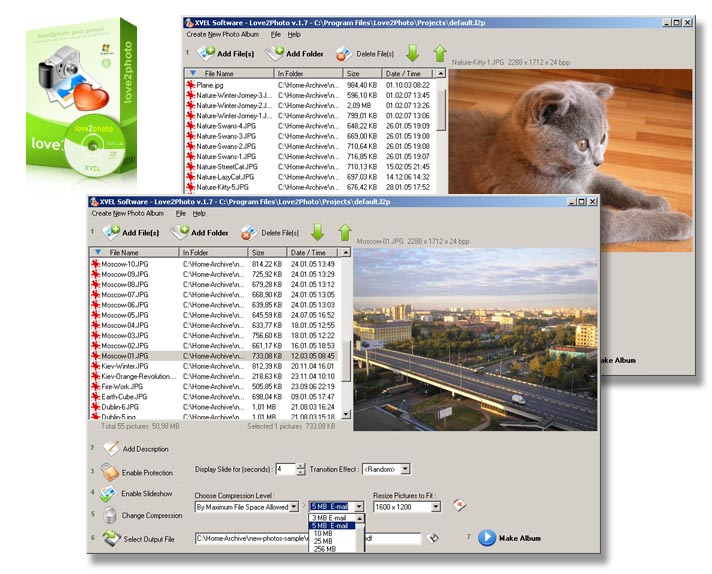The width and height of the screenshot is (712, 574).
Task: Click Delete File(s) in front window
Action: (270, 233)
